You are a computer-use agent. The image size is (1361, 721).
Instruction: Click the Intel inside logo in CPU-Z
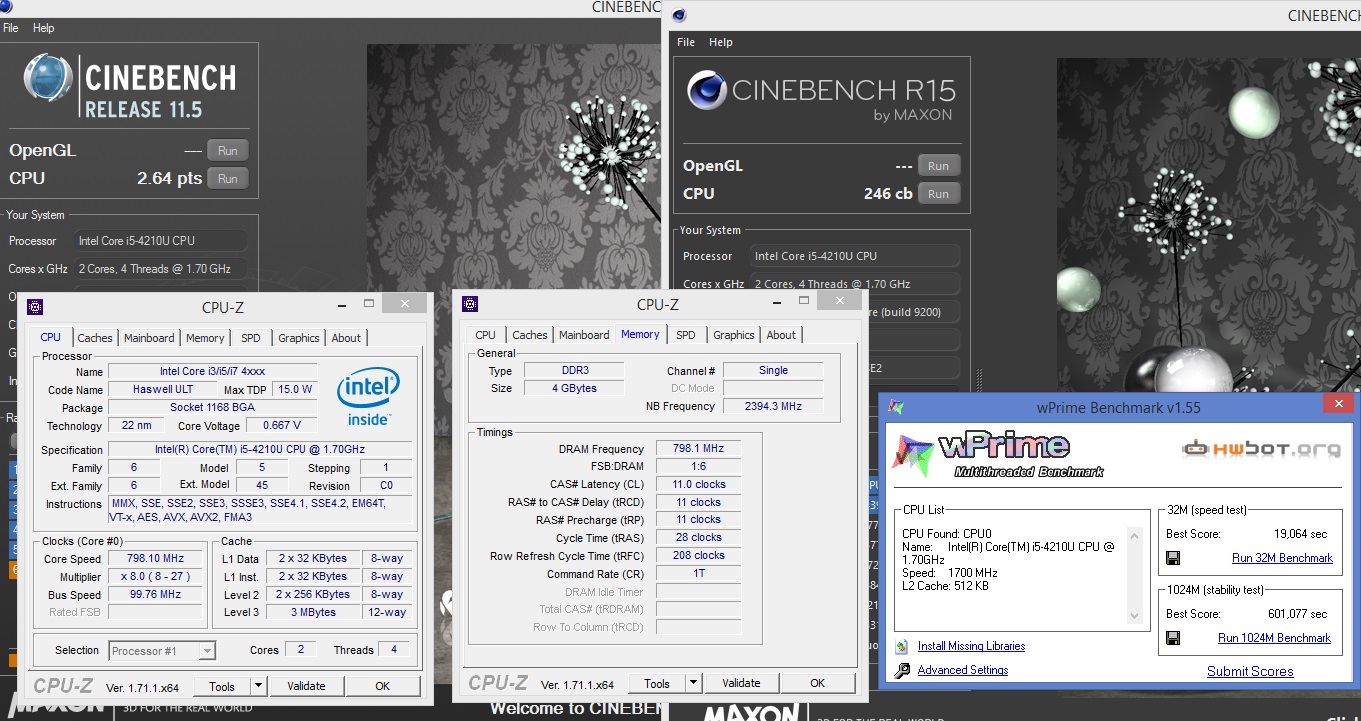[x=368, y=397]
